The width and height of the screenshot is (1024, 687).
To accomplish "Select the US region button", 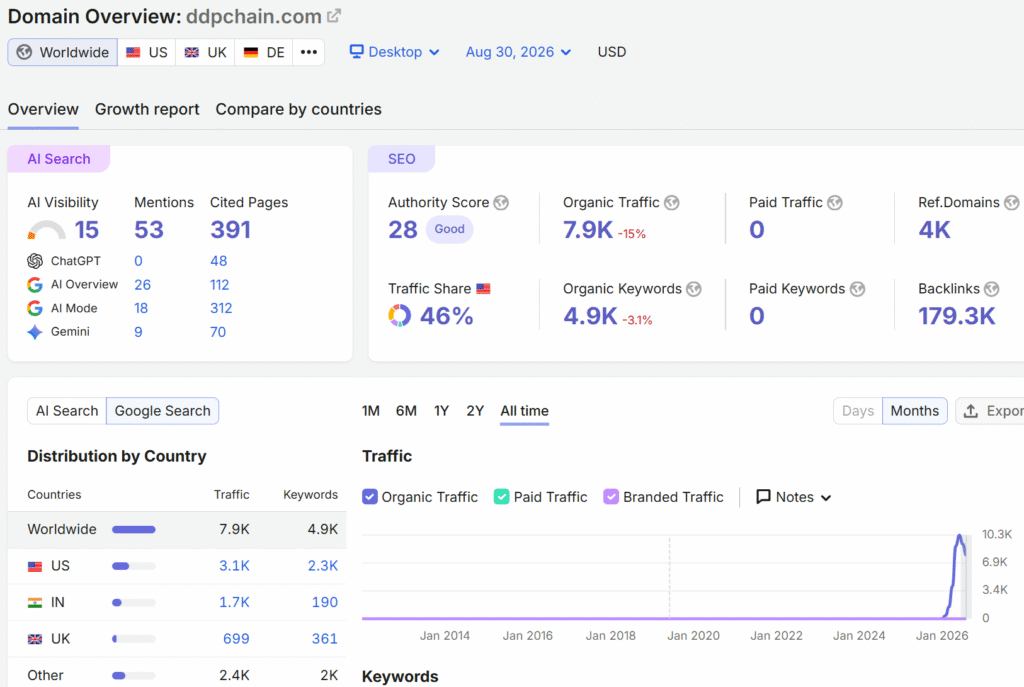I will [x=146, y=52].
